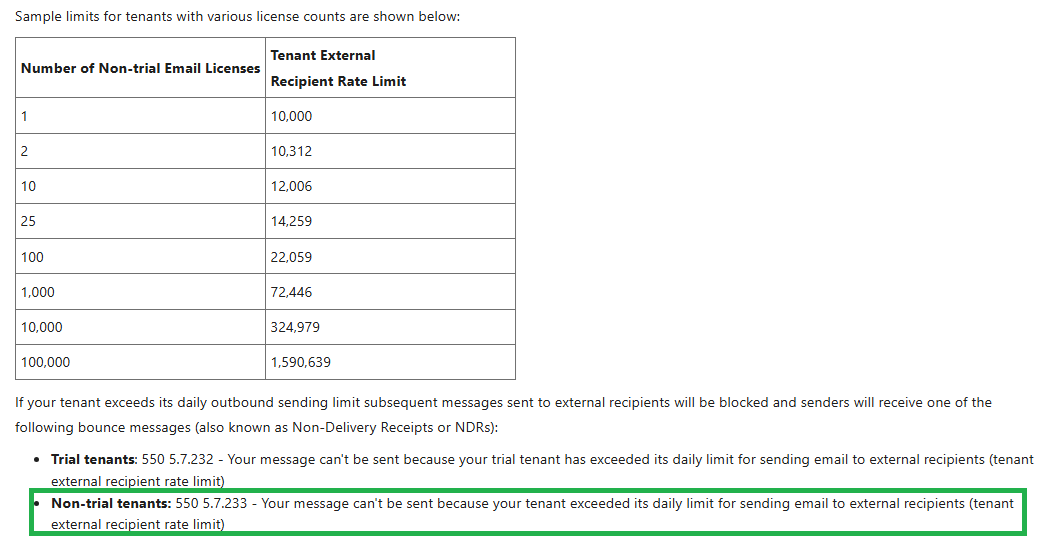Click the 25 licenses cell
This screenshot has width=1041, height=542.
pos(140,221)
